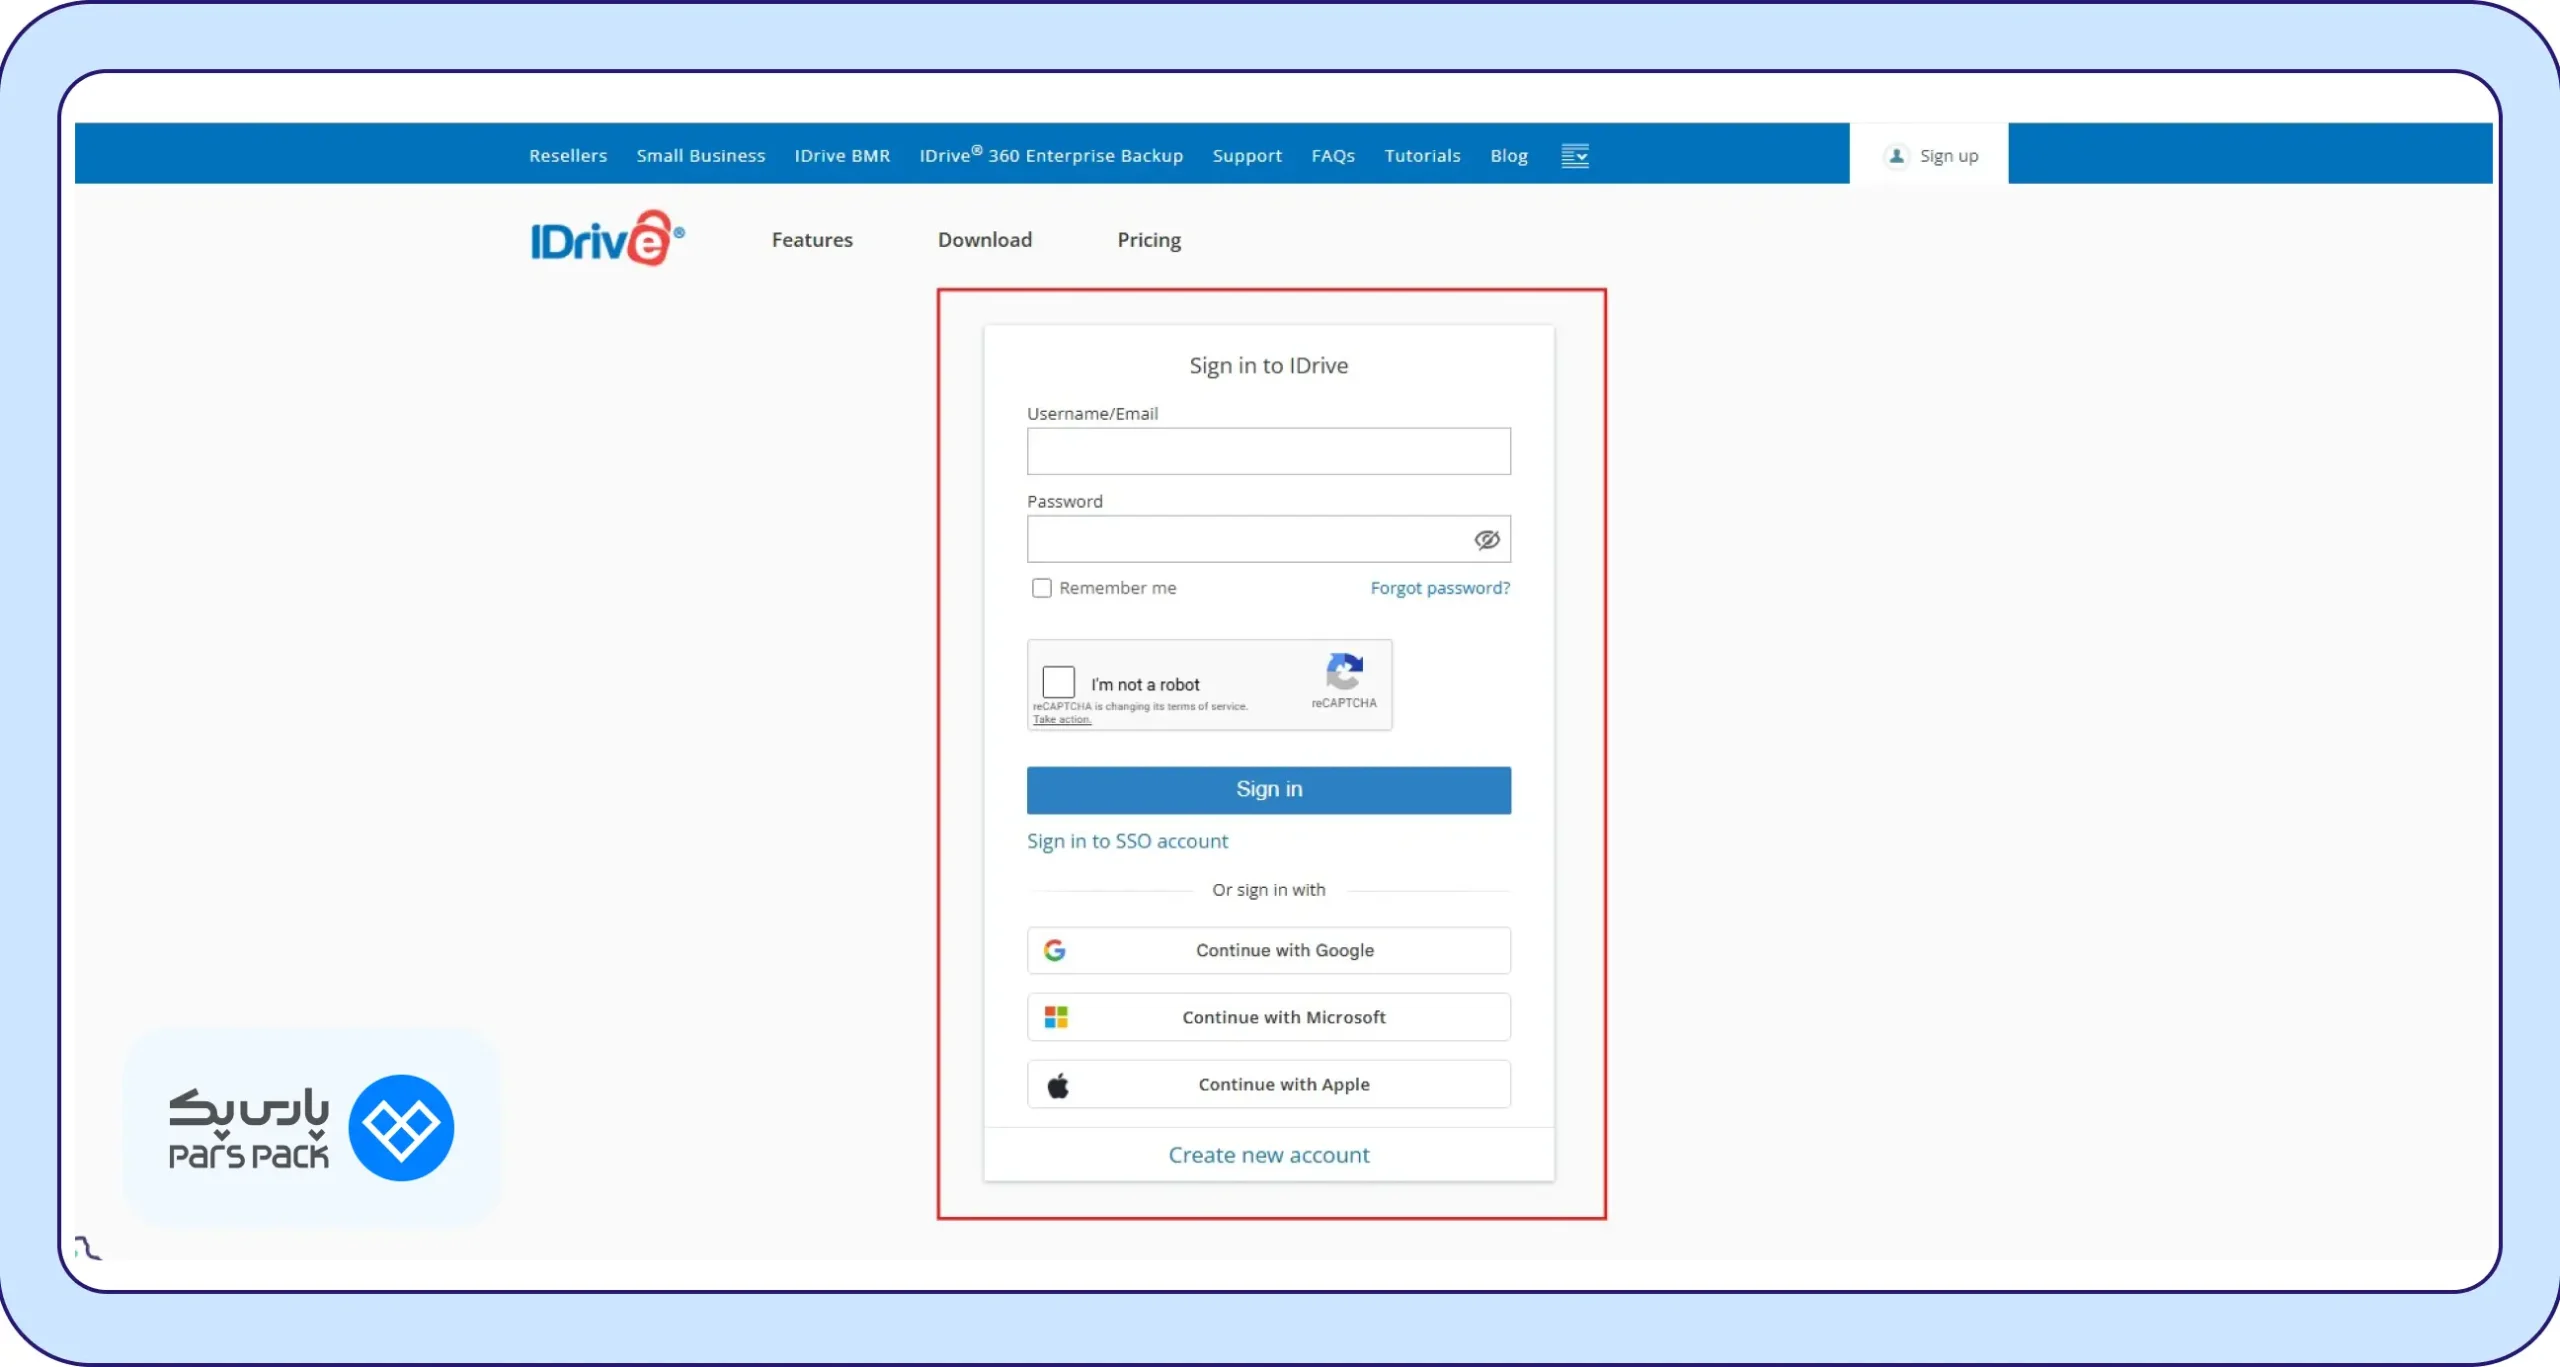Click Continue with Apple button
Screen dimensions: 2560x1367
point(1269,1084)
